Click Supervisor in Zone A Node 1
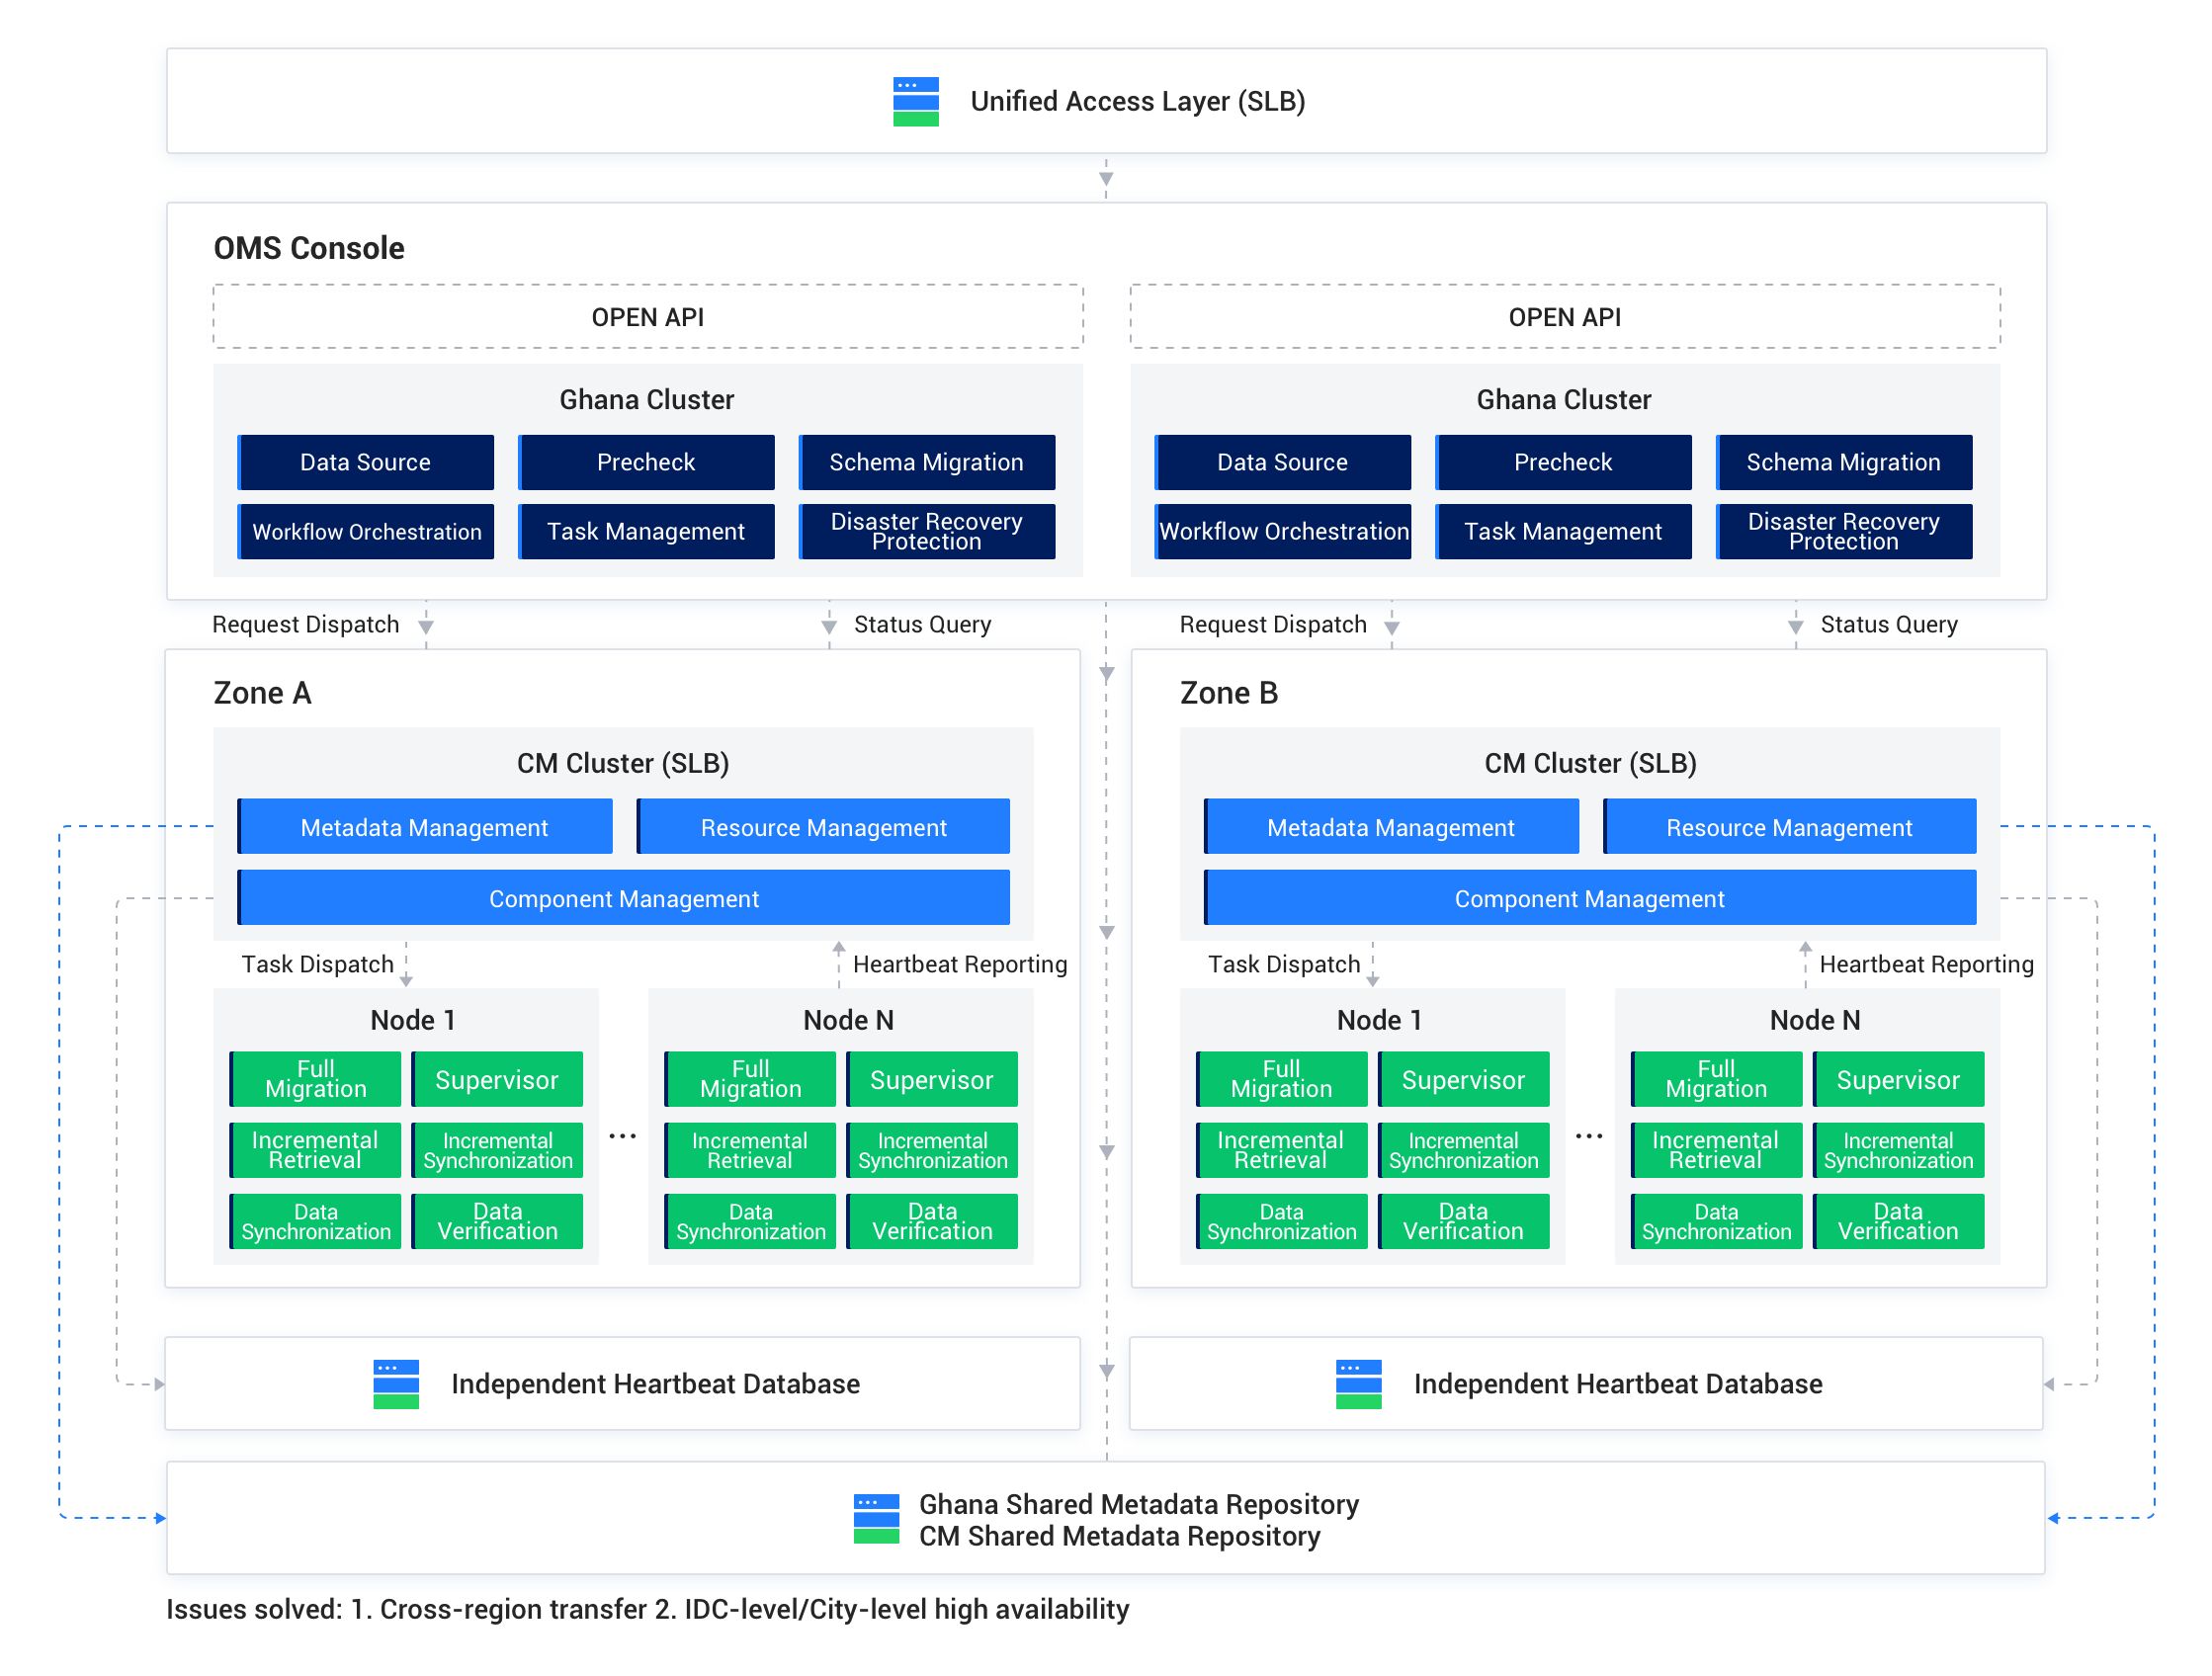2212x1676 pixels. (x=497, y=1080)
